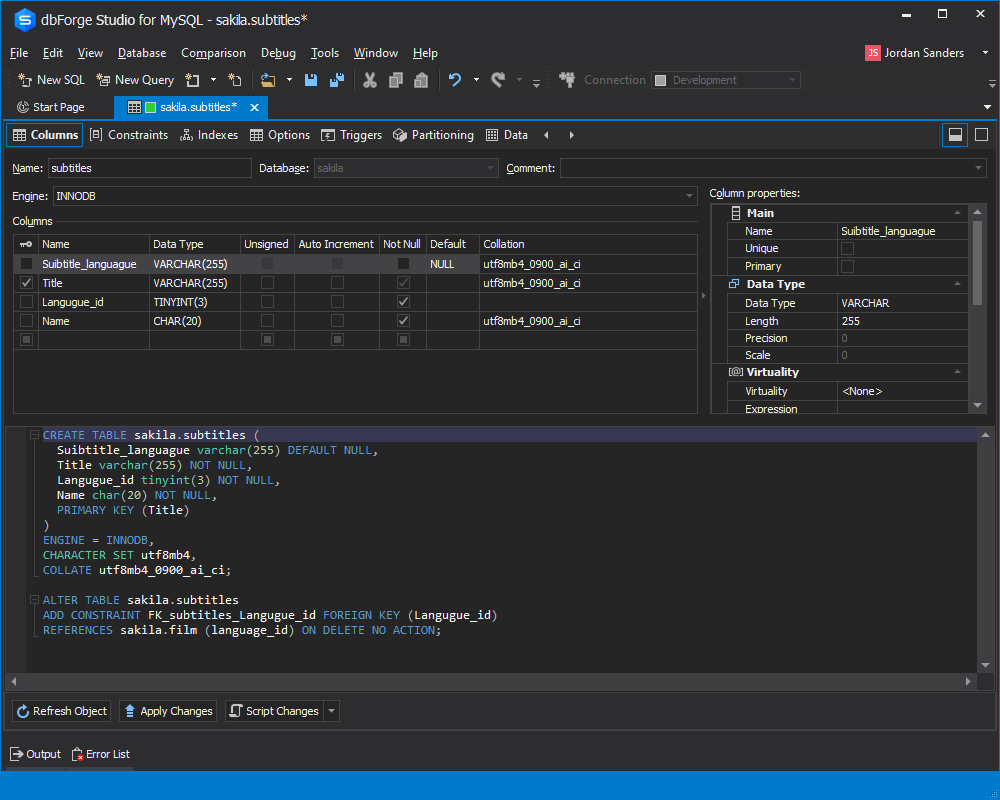The image size is (1000, 800).
Task: Click the Script Changes button
Action: point(275,711)
